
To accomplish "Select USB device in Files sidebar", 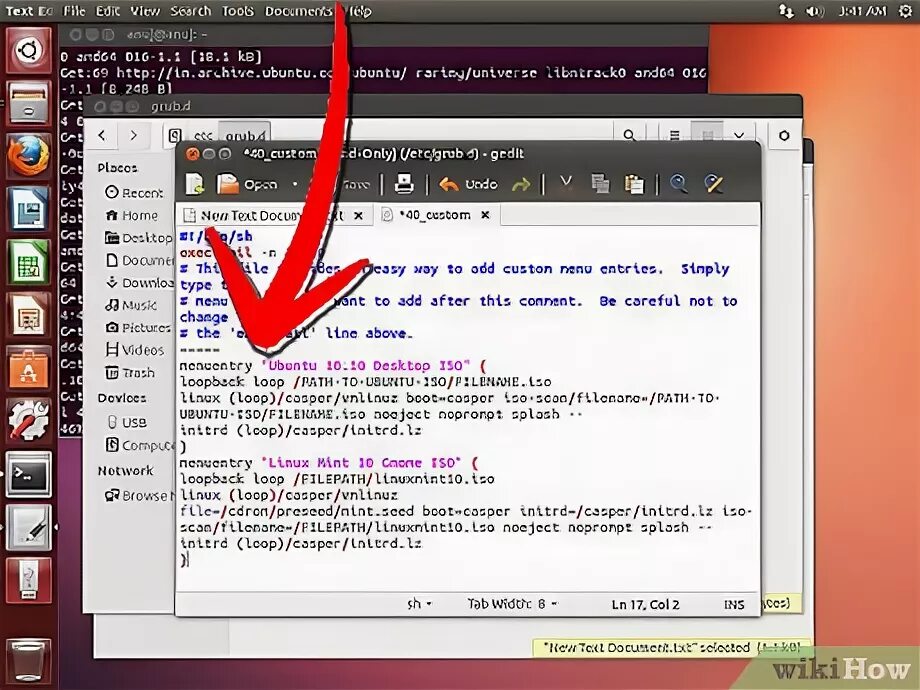I will click(x=127, y=422).
